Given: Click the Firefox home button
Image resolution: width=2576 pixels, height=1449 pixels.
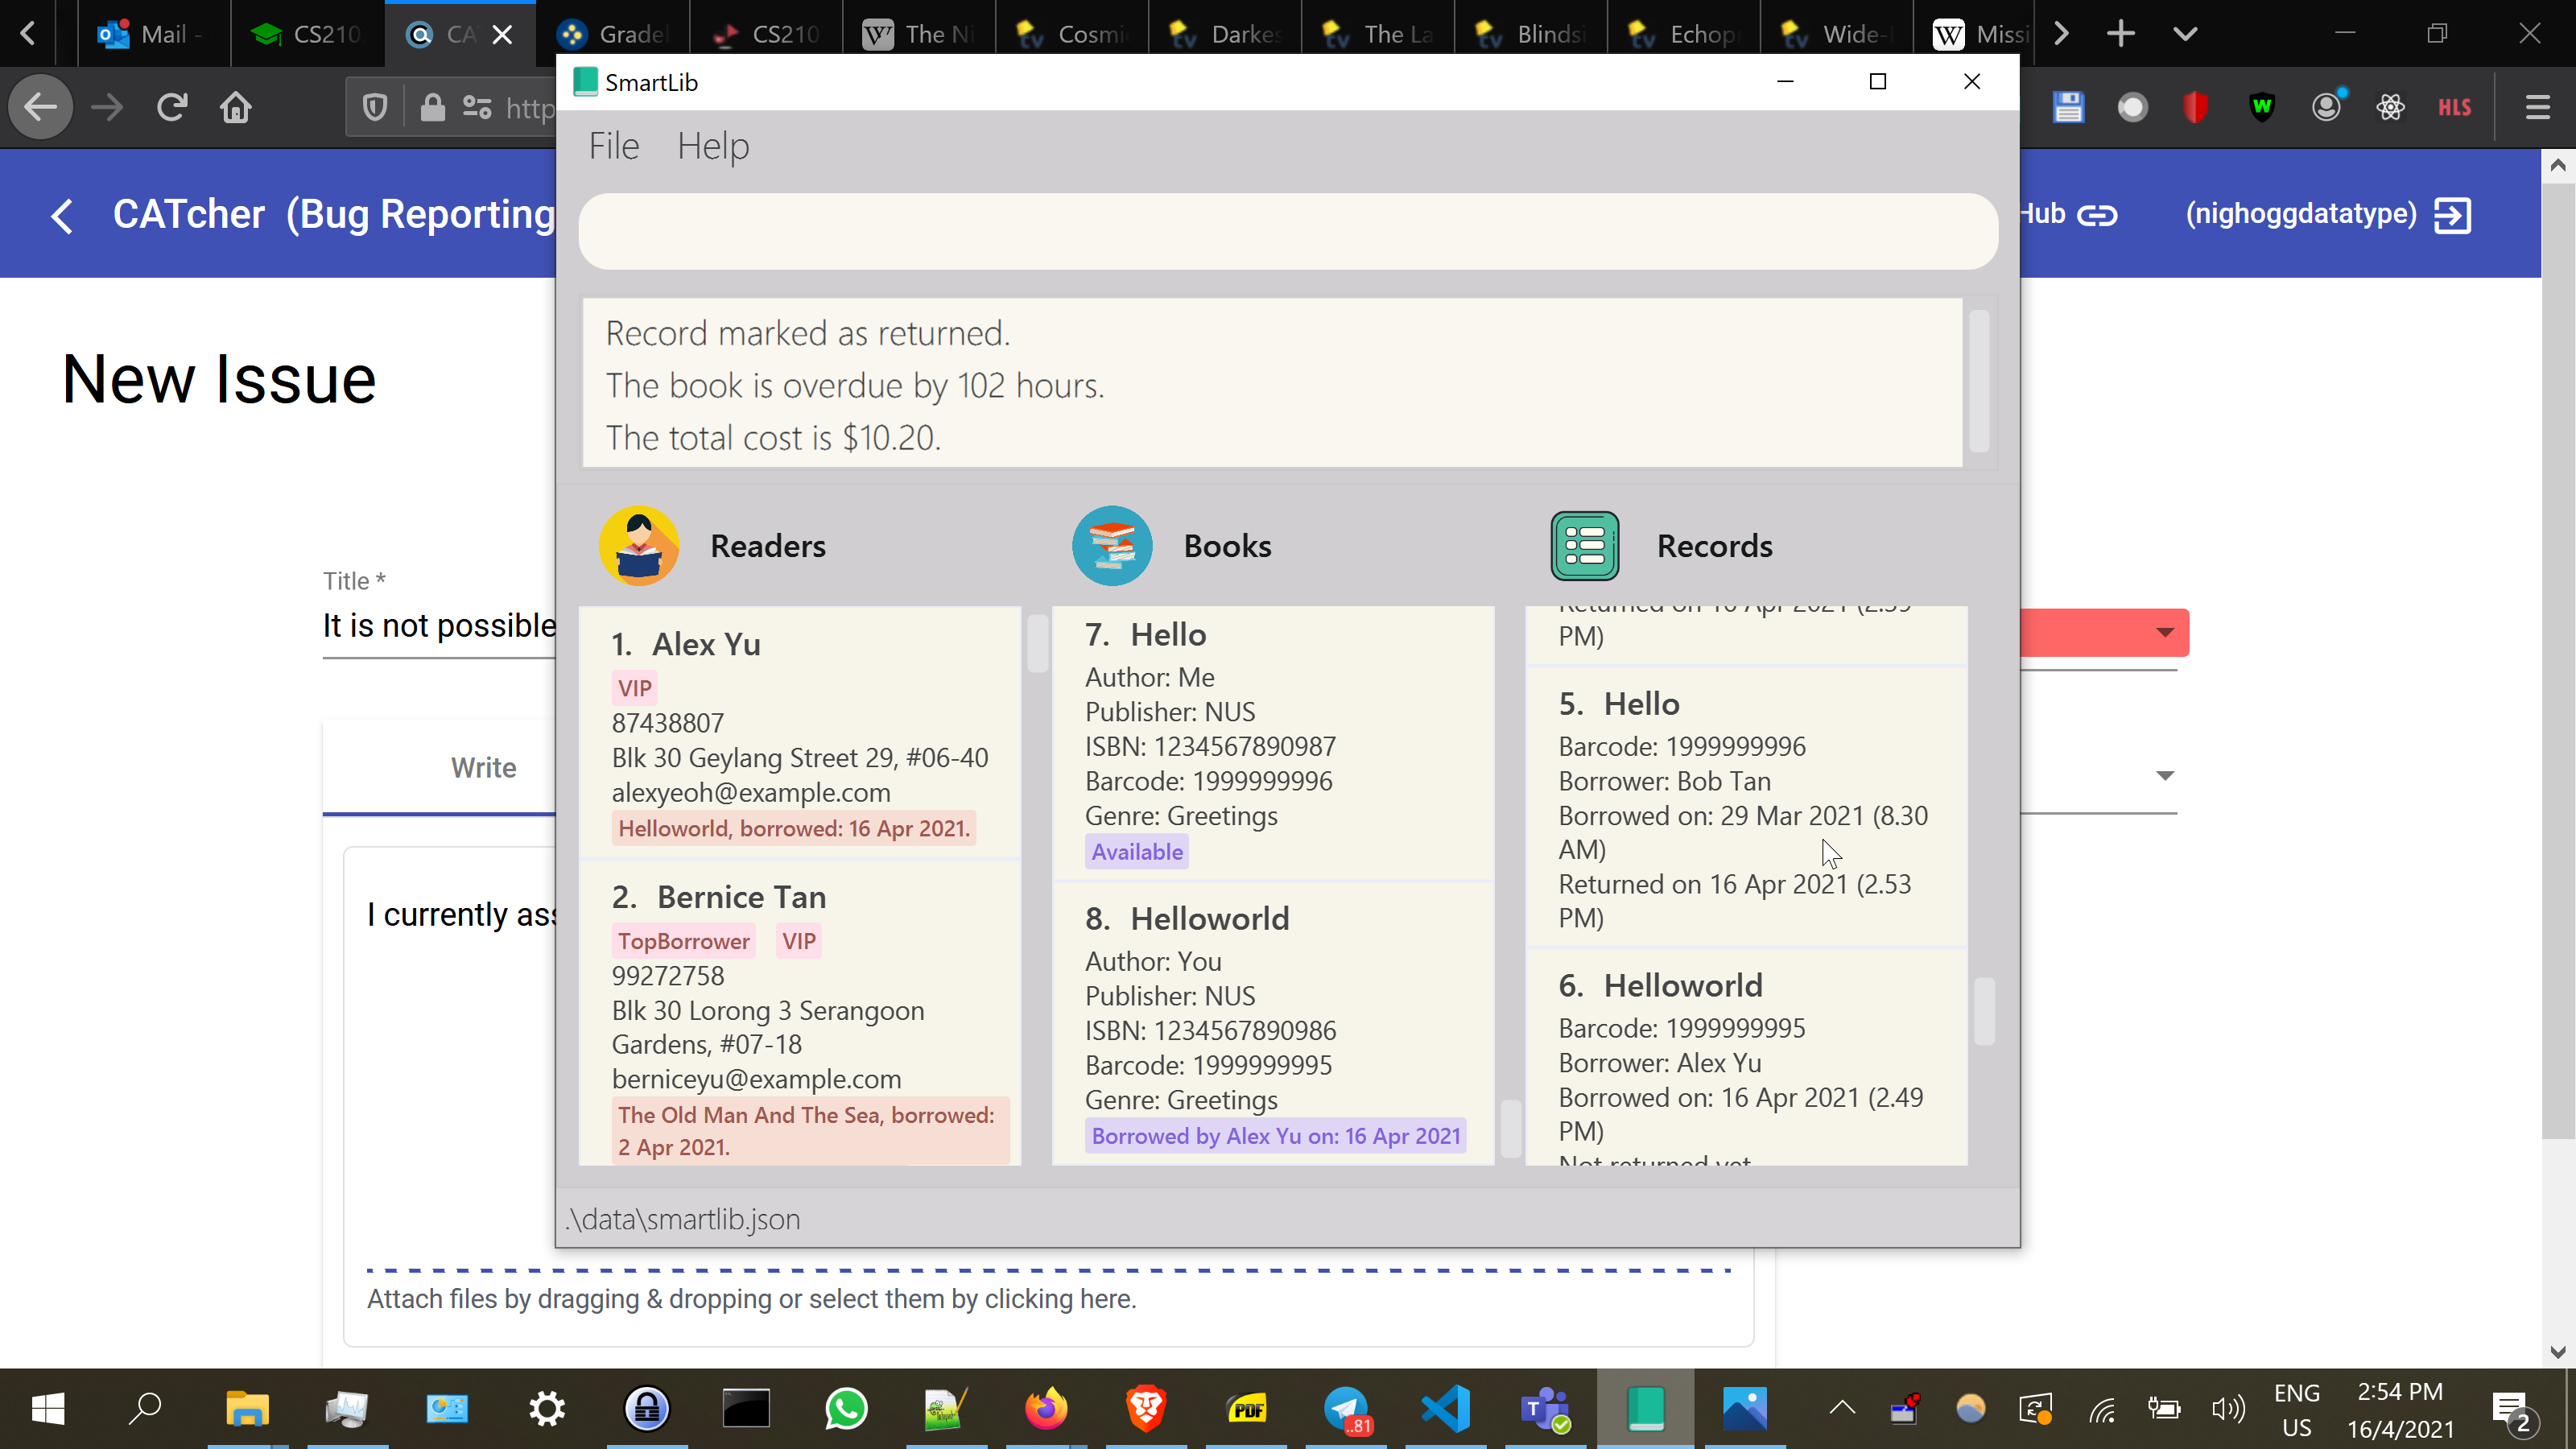Looking at the screenshot, I should coord(236,107).
